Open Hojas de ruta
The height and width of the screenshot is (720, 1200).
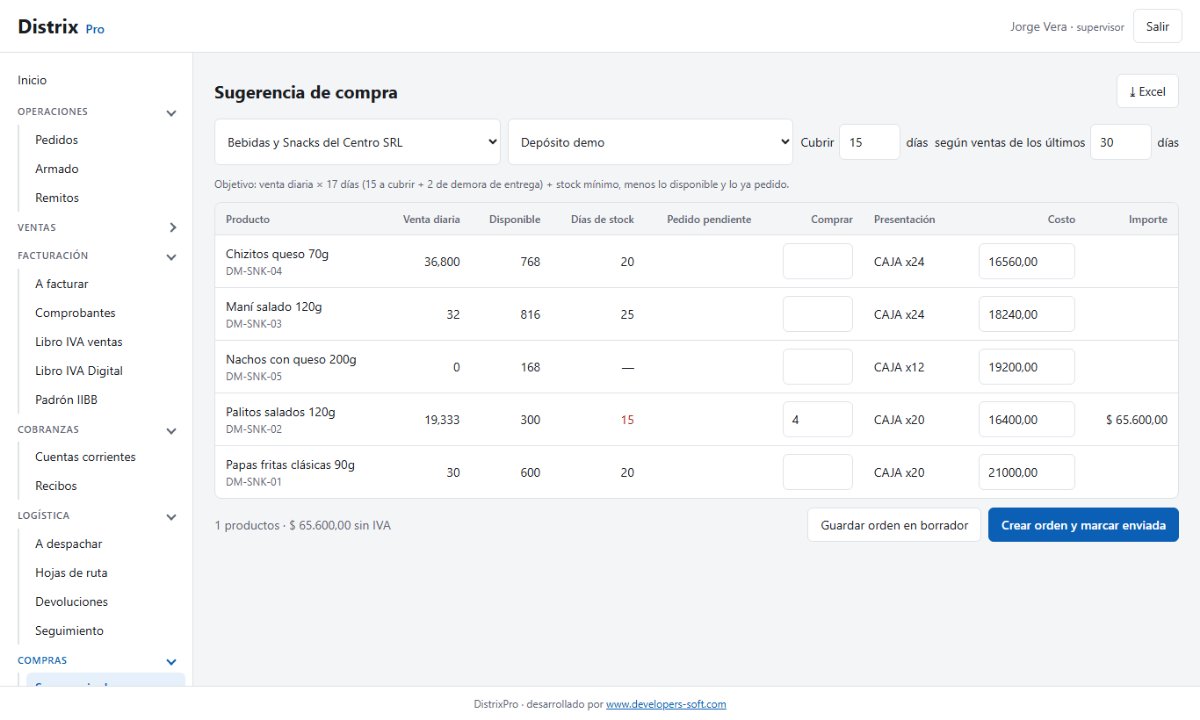pyautogui.click(x=71, y=573)
